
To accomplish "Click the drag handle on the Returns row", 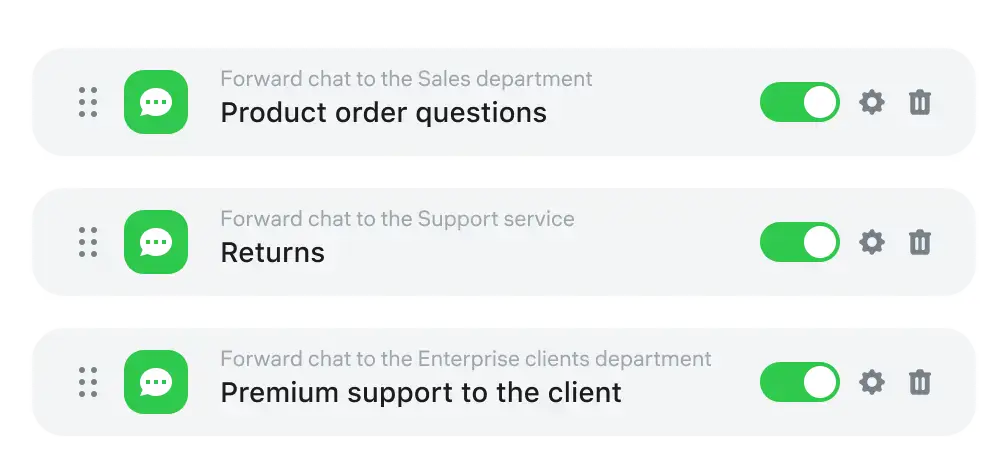I will click(88, 242).
